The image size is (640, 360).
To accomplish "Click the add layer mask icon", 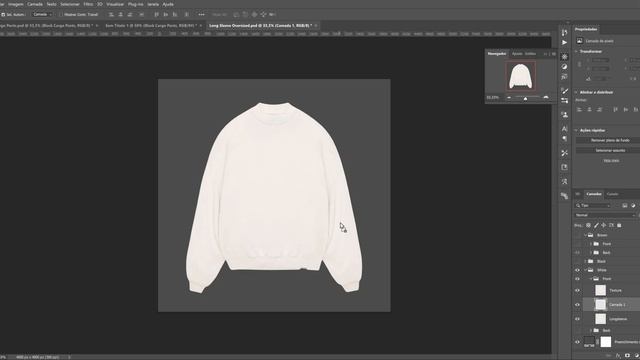I will [627, 356].
